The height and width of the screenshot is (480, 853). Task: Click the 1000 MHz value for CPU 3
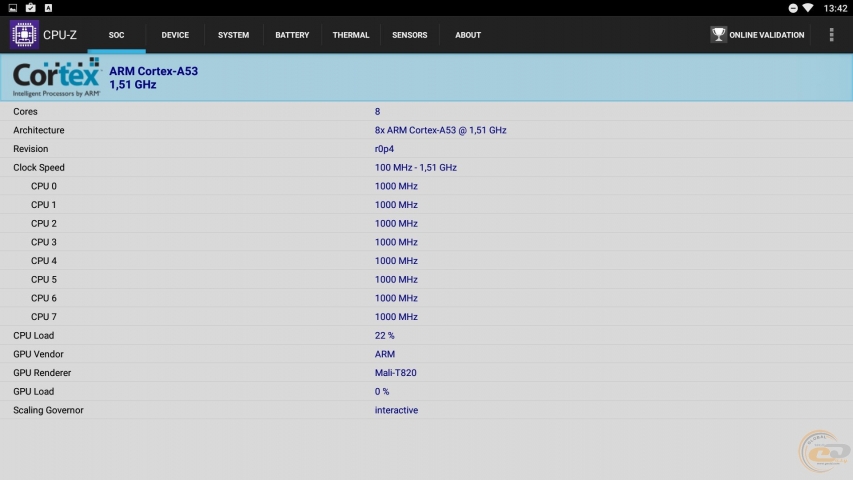[396, 242]
